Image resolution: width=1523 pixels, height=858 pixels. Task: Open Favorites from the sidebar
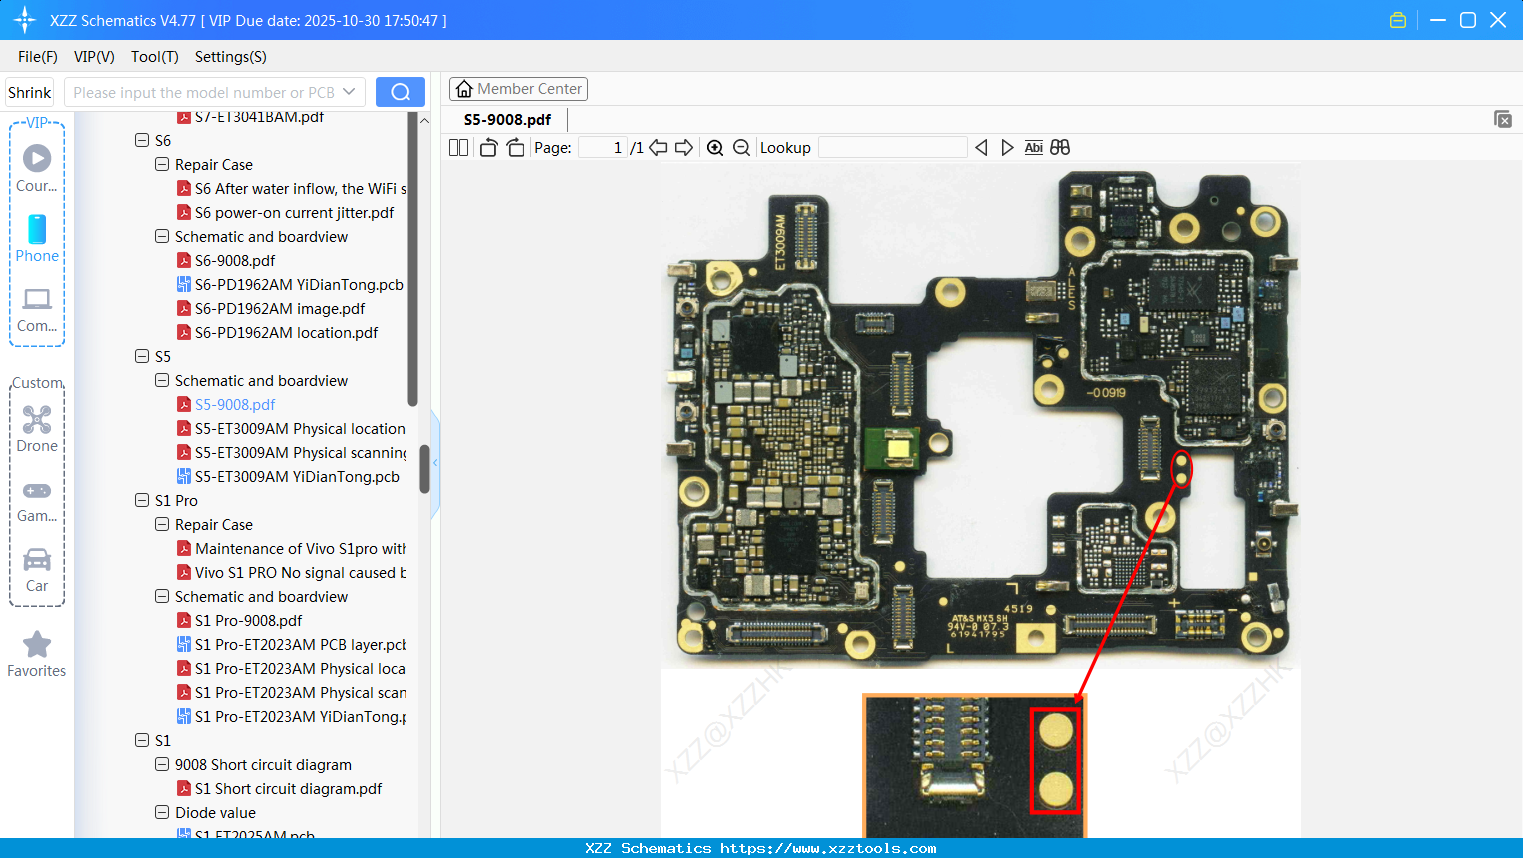[x=37, y=654]
